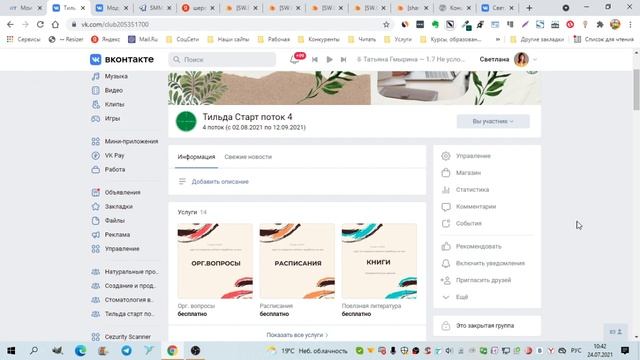The image size is (640, 360).
Task: Skip to next track in header player
Action: pyautogui.click(x=344, y=60)
